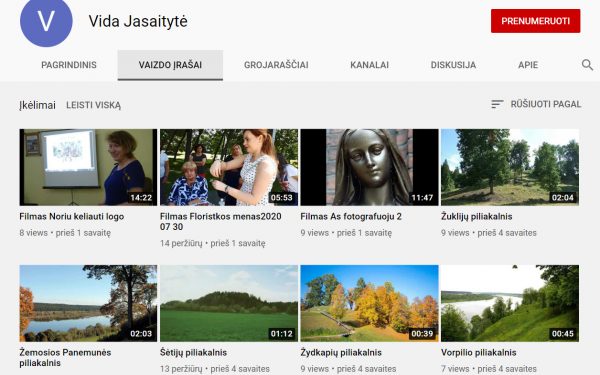Click the sort lines icon beside RŪŠIUOTI PAGAL
The width and height of the screenshot is (600, 375).
click(x=497, y=104)
